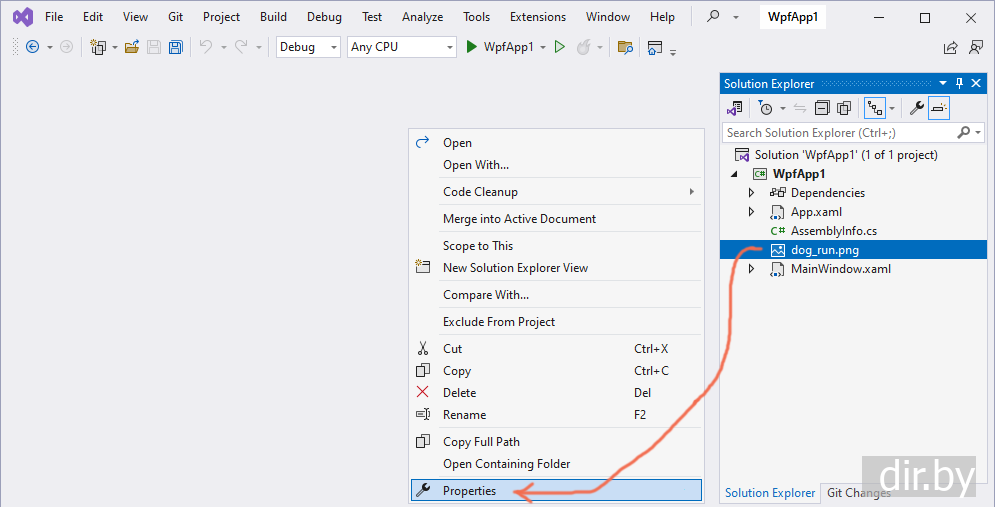Image resolution: width=995 pixels, height=507 pixels.
Task: Click Search Solution Explorer input field
Action: point(838,132)
